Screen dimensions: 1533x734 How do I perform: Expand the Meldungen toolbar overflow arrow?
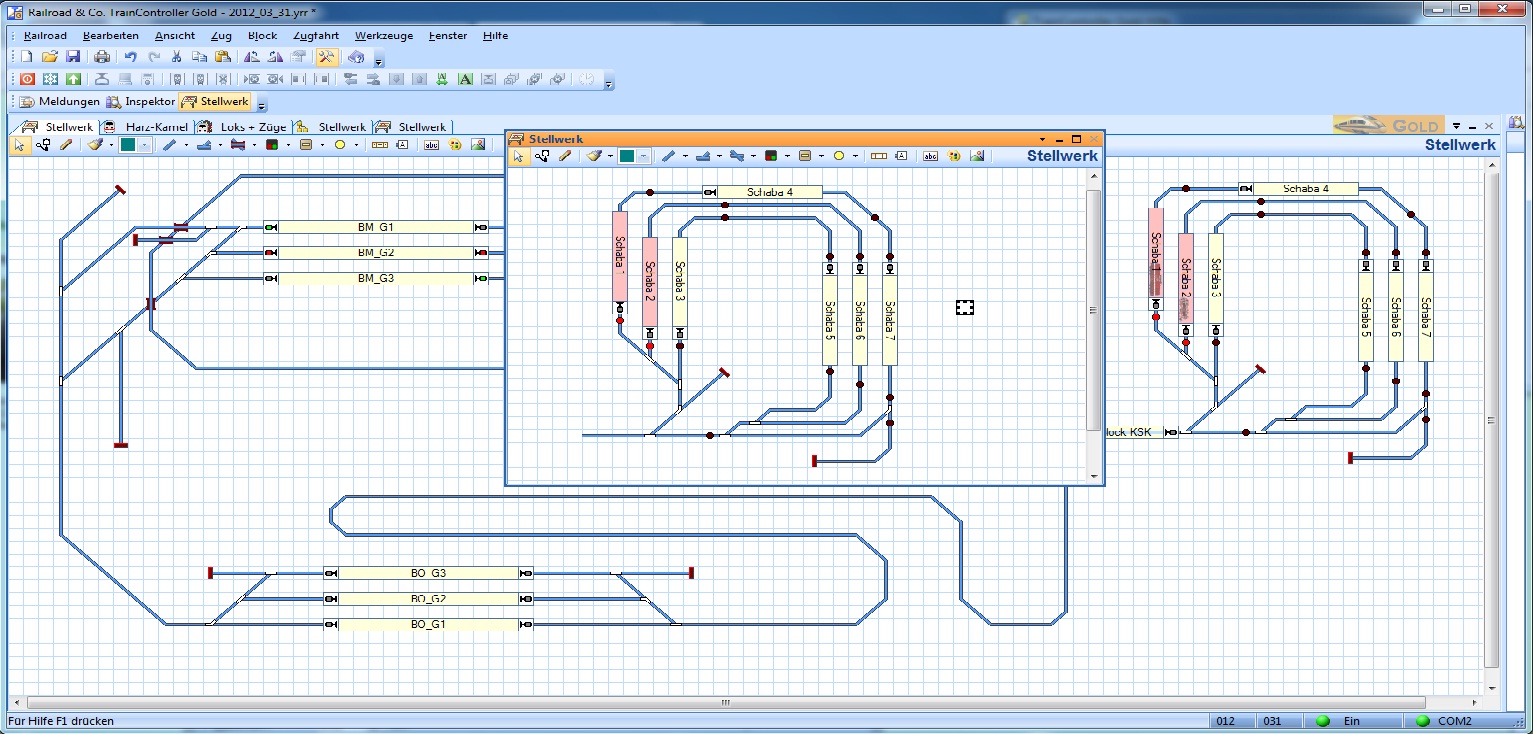pos(262,106)
